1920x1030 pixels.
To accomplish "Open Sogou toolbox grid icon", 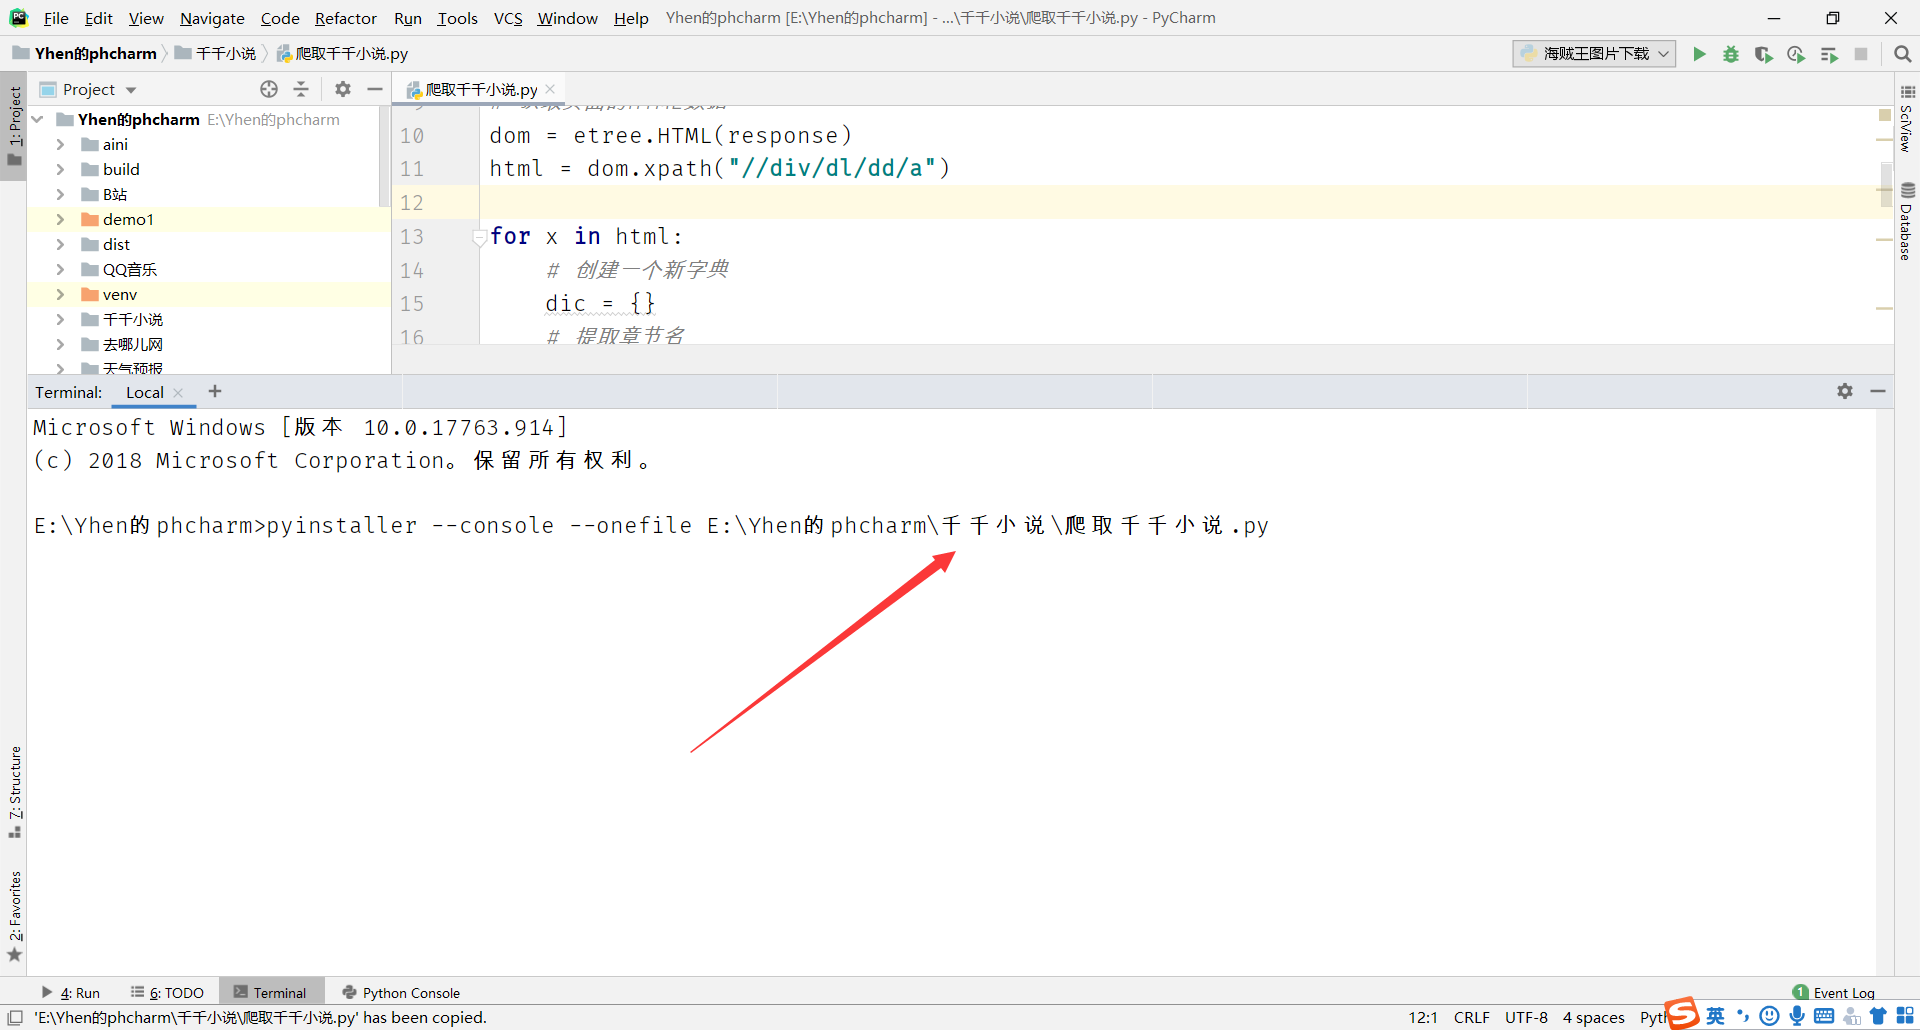I will (1905, 1017).
